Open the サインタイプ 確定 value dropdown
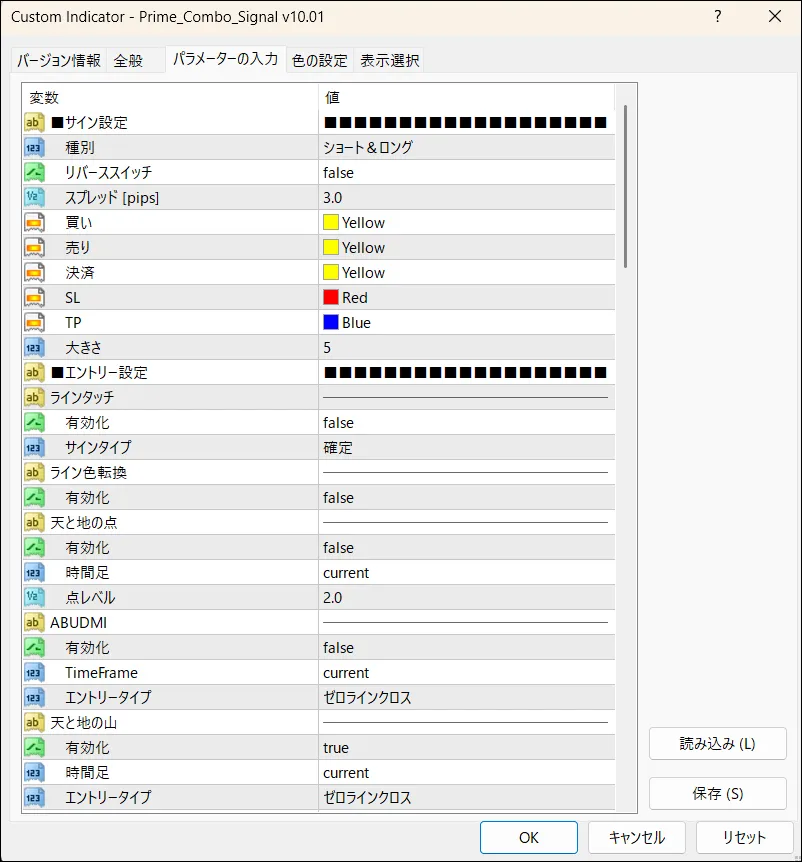Viewport: 802px width, 862px height. 465,448
